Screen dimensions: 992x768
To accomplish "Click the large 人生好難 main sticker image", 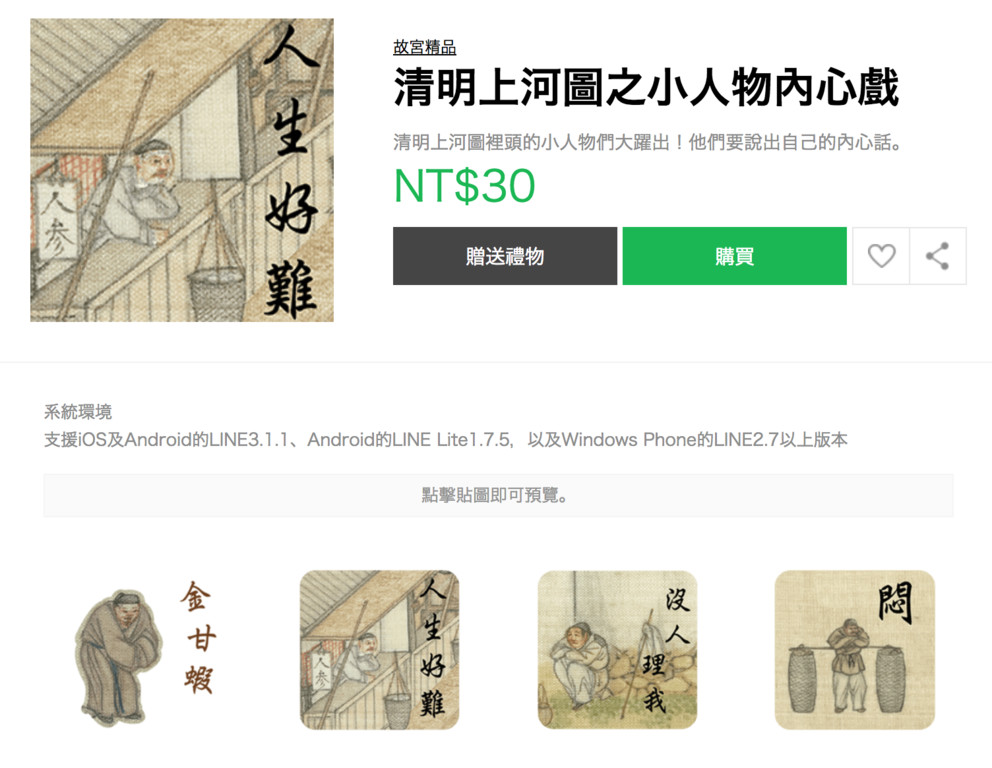I will 182,170.
